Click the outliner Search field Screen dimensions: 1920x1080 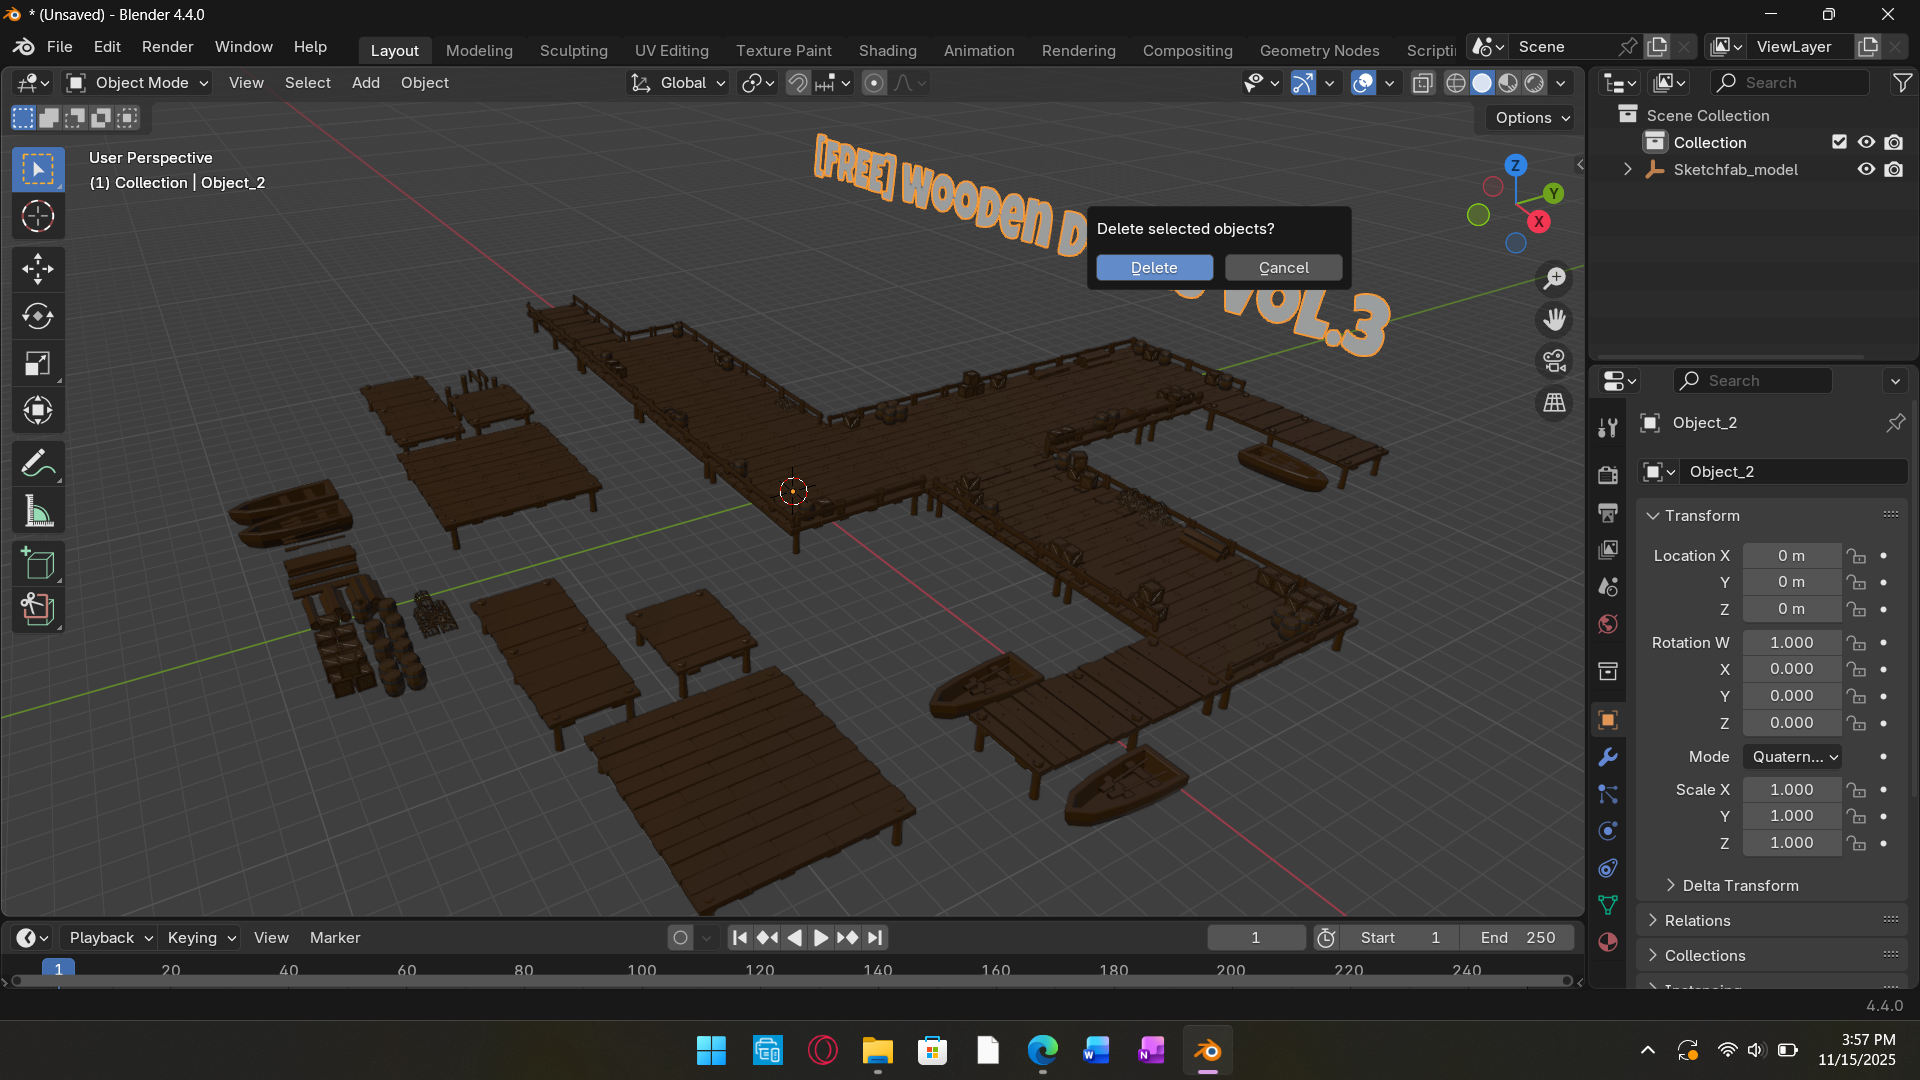[1789, 83]
